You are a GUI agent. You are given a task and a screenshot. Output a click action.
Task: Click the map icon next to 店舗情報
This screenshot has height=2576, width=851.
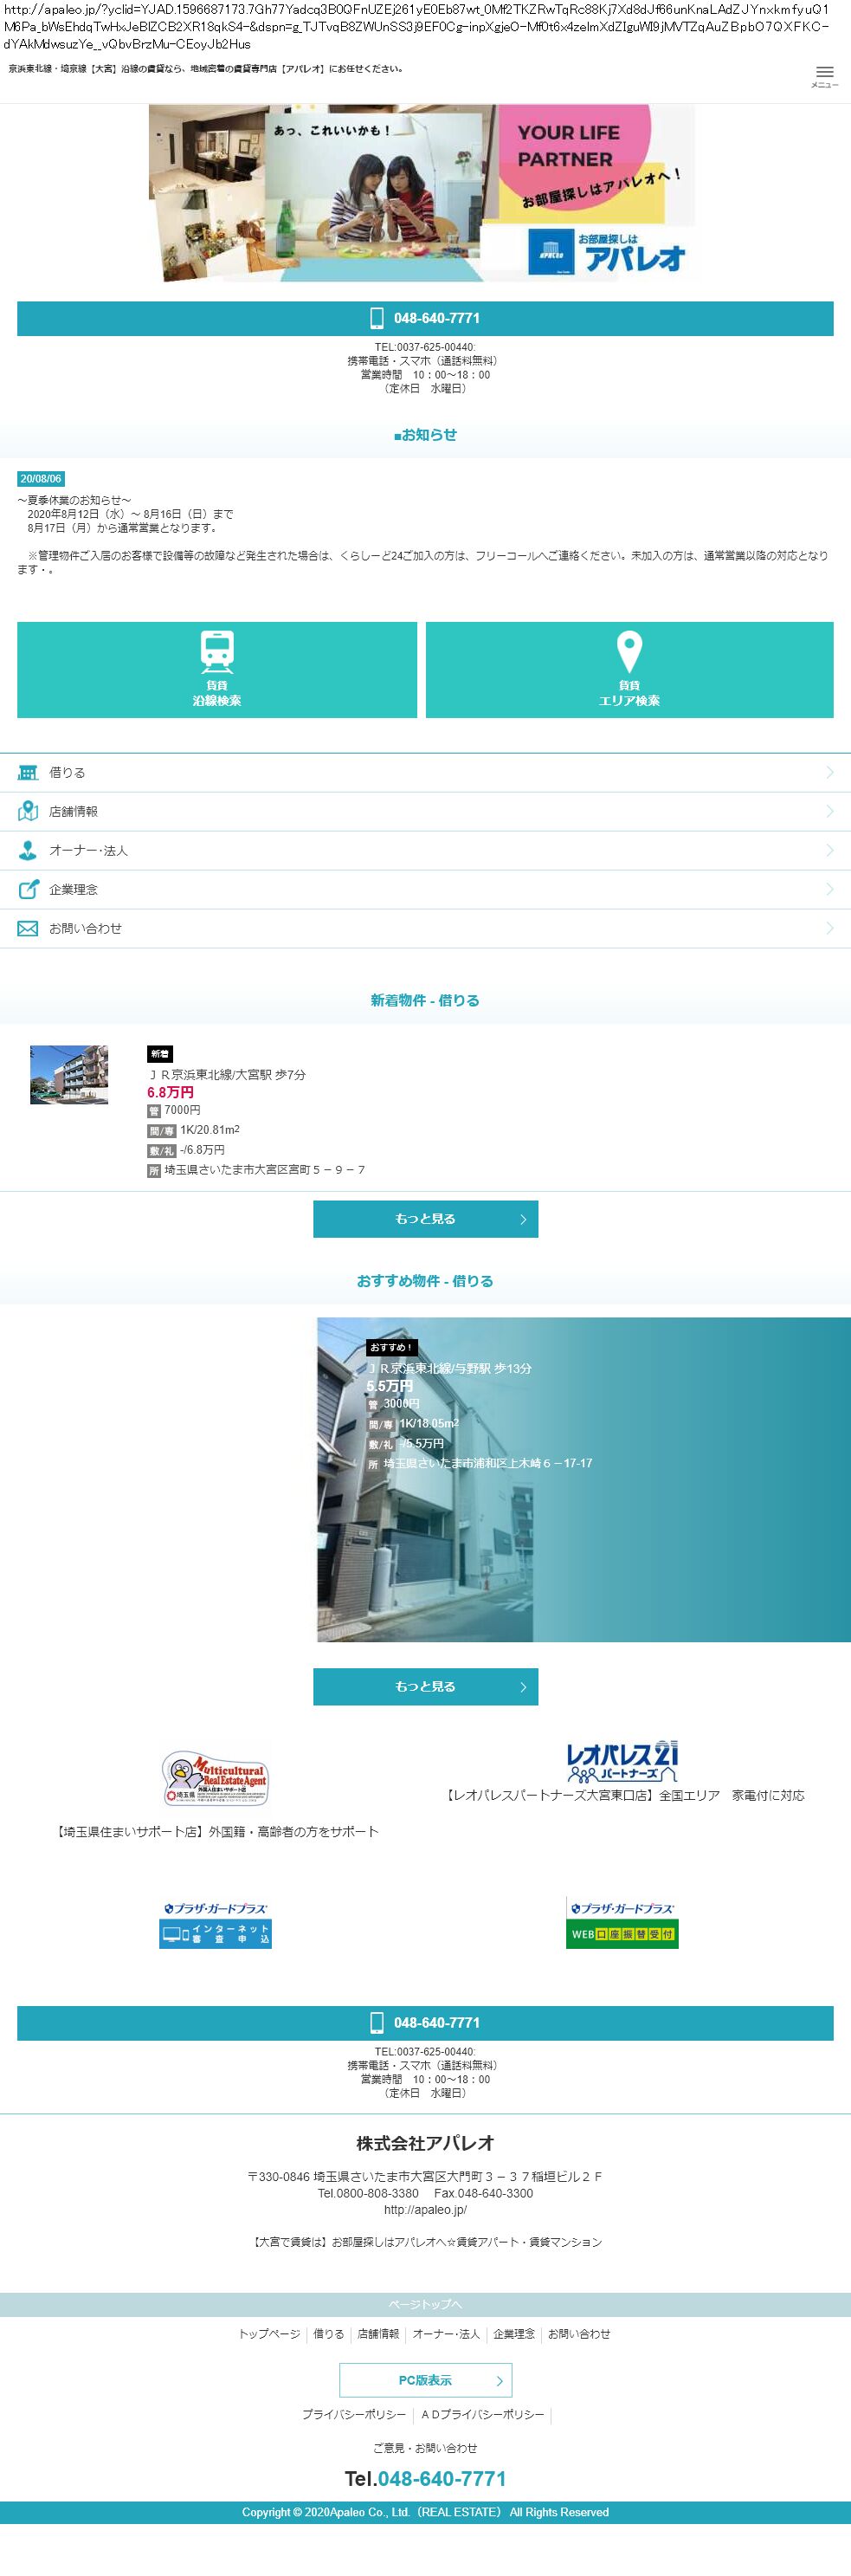(x=28, y=811)
